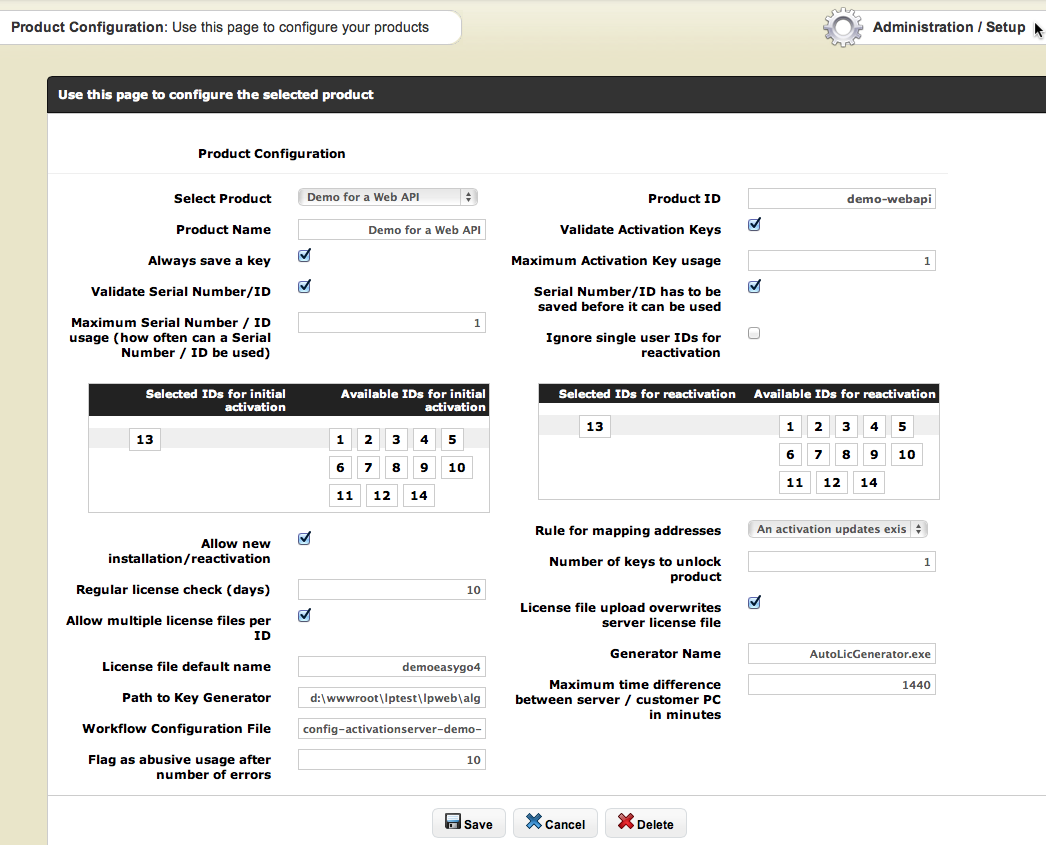Click the Save button

pos(469,824)
